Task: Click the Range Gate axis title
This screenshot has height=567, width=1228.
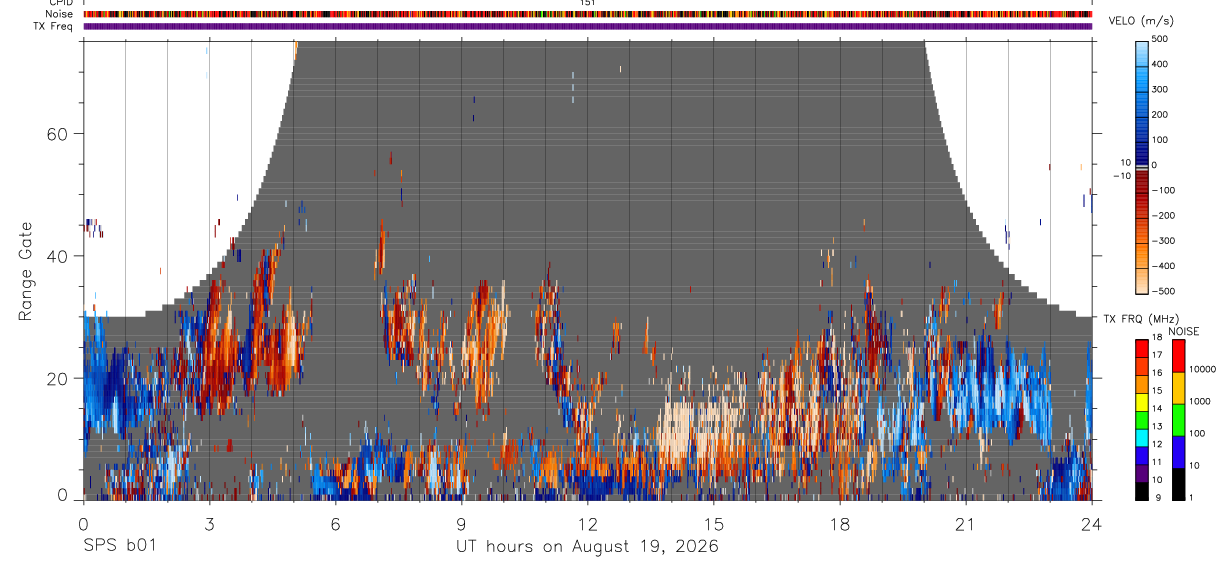Action: [26, 272]
